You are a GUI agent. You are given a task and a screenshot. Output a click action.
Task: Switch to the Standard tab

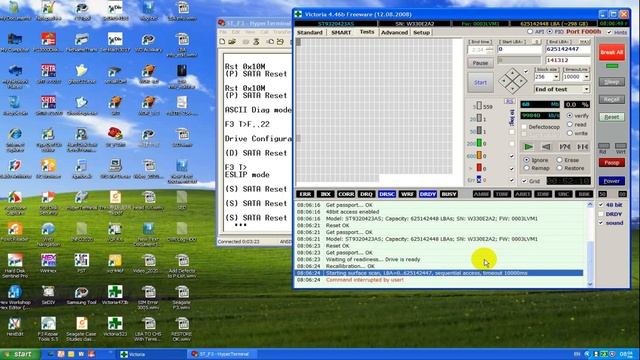coord(310,32)
